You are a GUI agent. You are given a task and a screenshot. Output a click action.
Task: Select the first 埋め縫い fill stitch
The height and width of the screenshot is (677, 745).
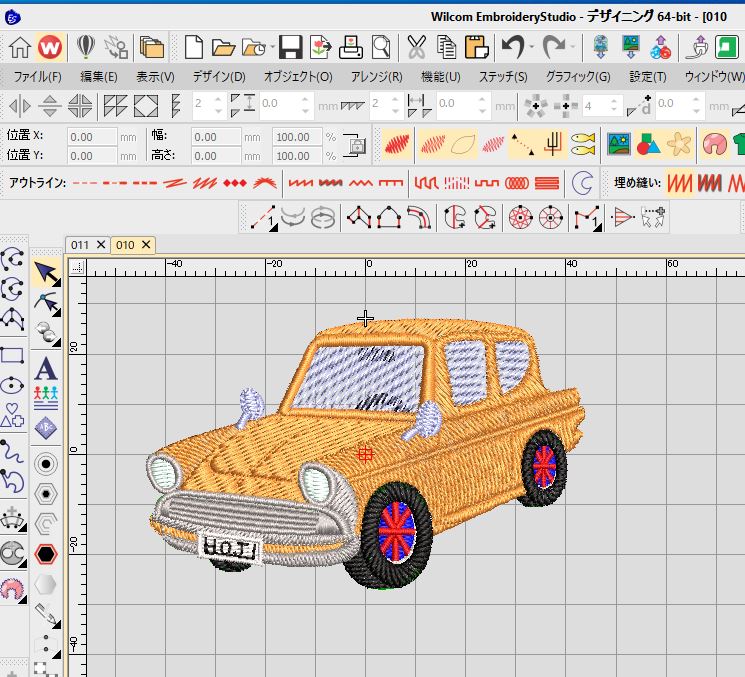[679, 183]
